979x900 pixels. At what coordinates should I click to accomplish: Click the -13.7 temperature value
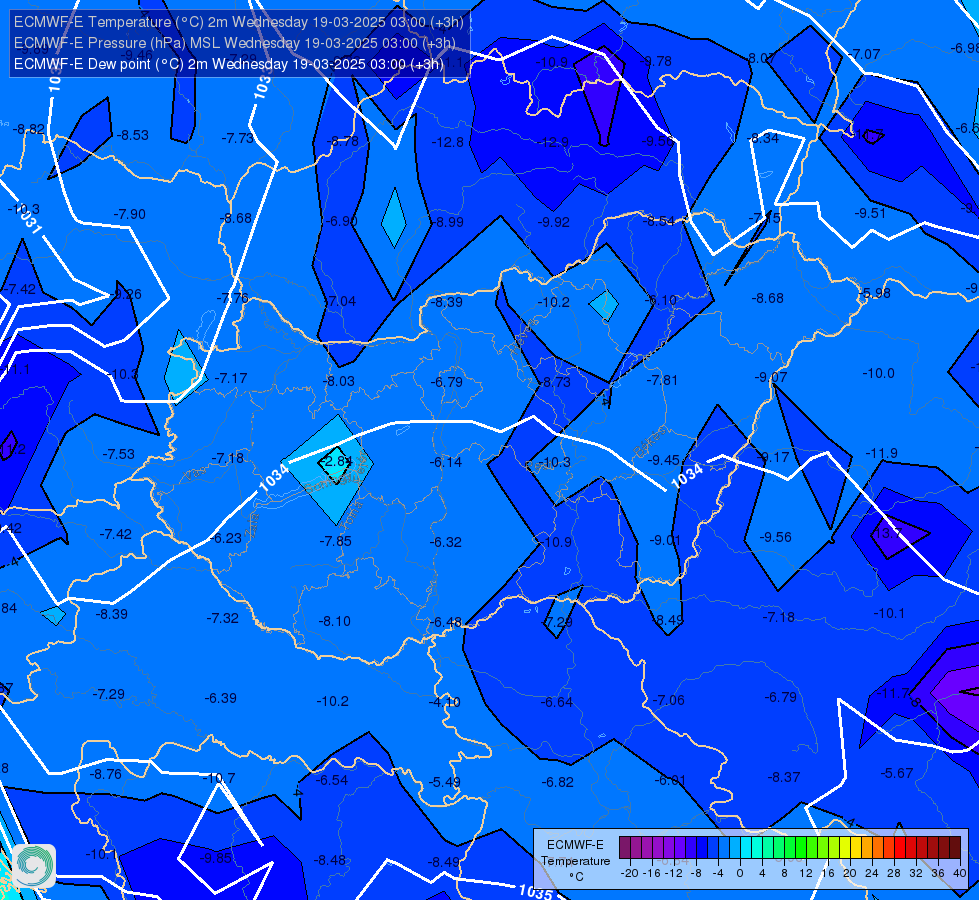point(887,533)
